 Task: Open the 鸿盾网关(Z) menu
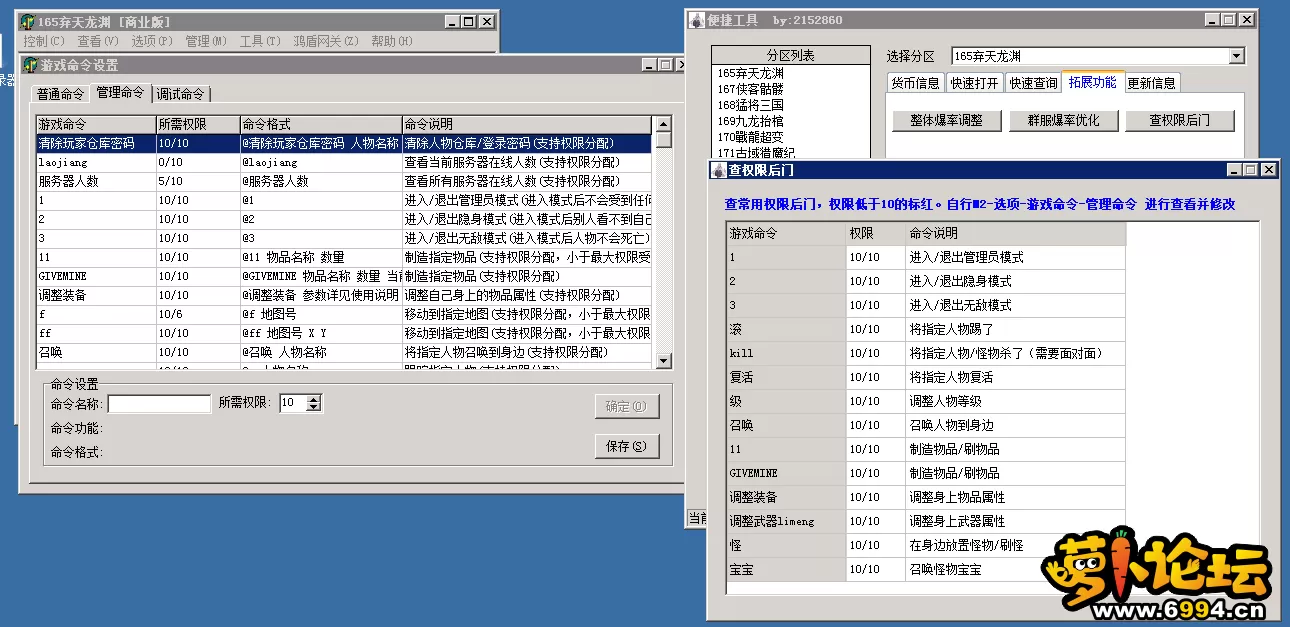click(325, 41)
